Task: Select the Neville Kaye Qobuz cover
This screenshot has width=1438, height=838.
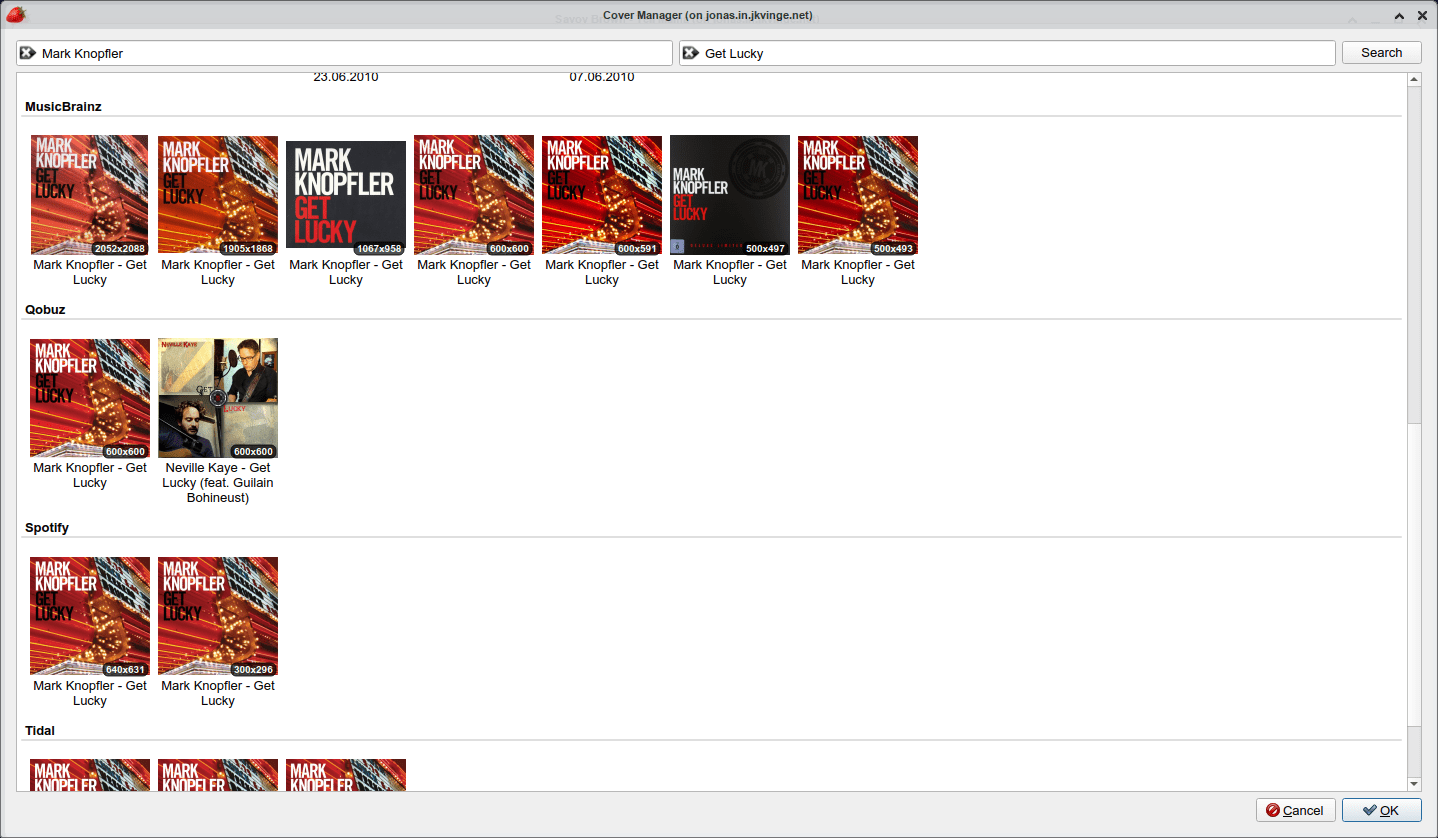Action: (x=218, y=398)
